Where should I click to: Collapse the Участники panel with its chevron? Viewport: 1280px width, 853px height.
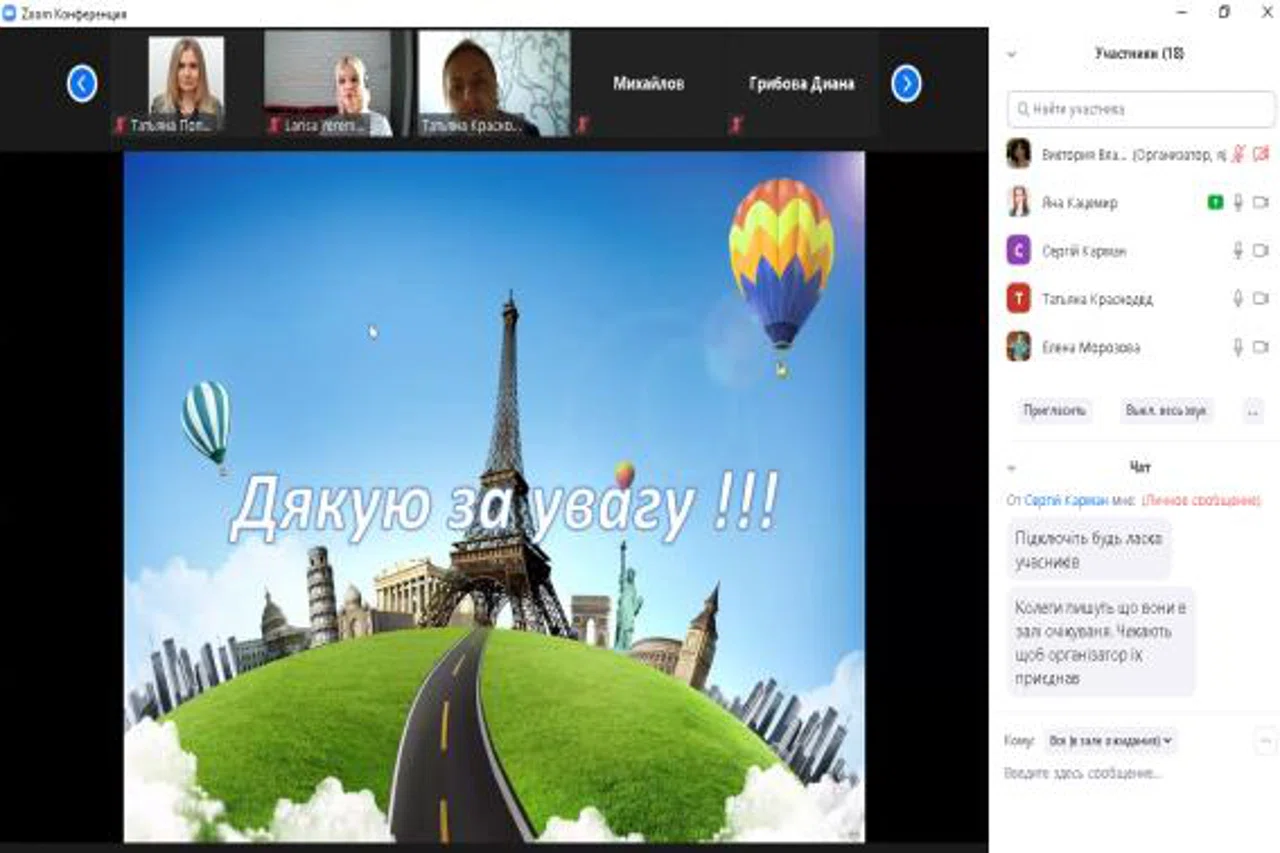pyautogui.click(x=1011, y=54)
